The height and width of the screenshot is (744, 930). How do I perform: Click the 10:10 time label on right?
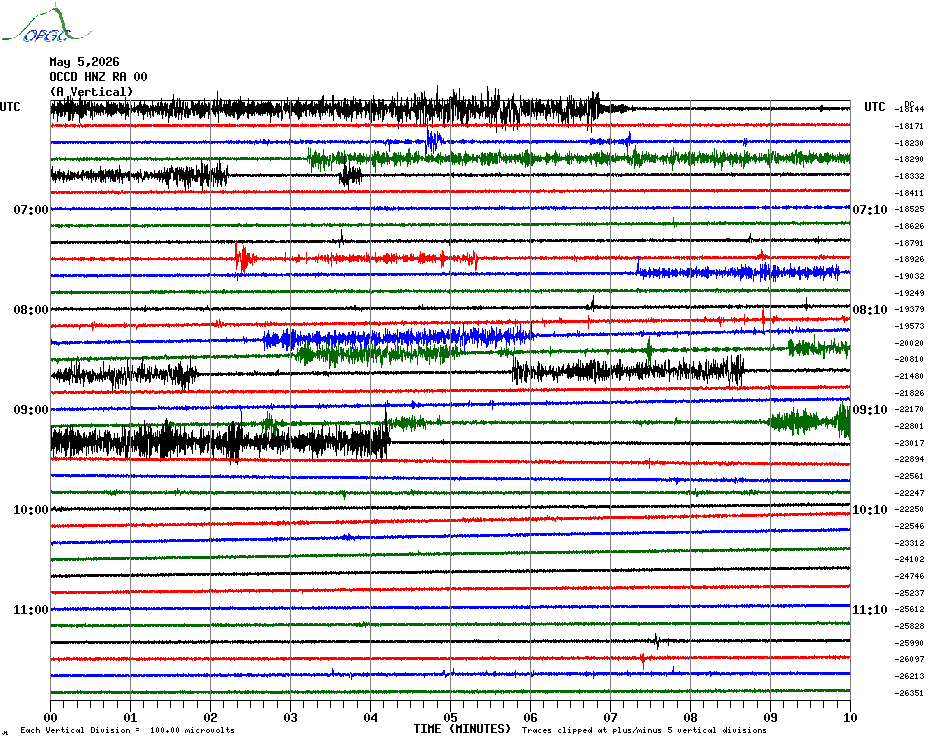tap(870, 510)
